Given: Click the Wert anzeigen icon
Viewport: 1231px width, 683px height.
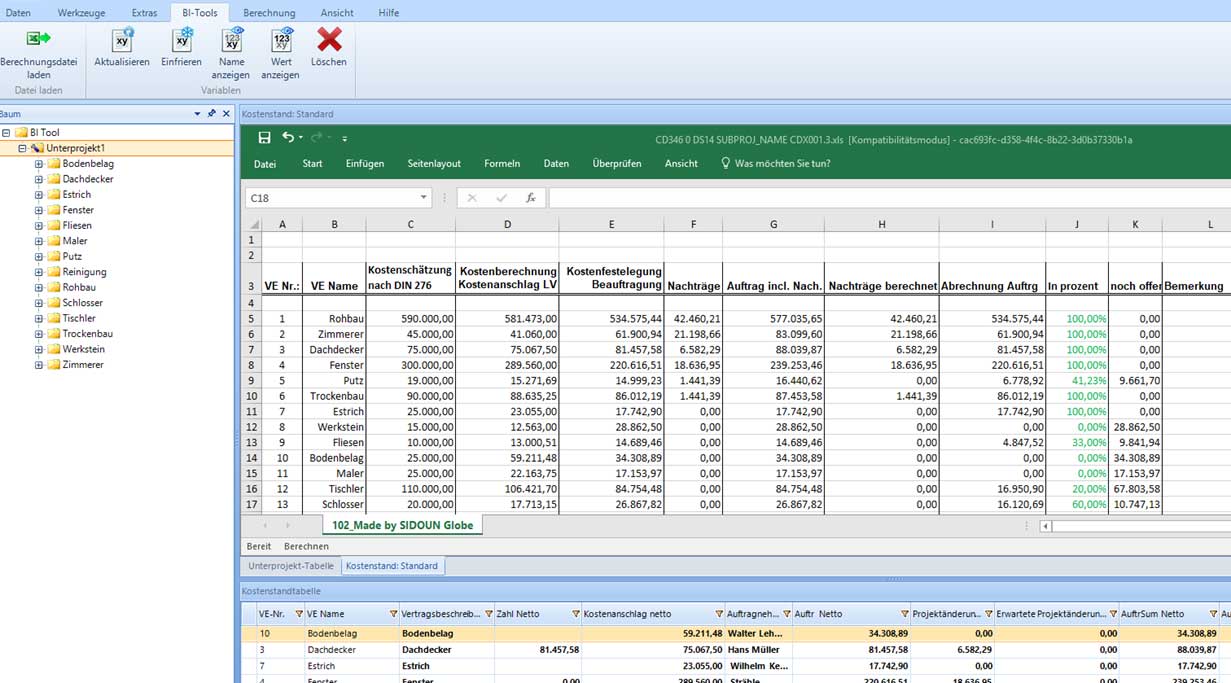Looking at the screenshot, I should tap(281, 40).
